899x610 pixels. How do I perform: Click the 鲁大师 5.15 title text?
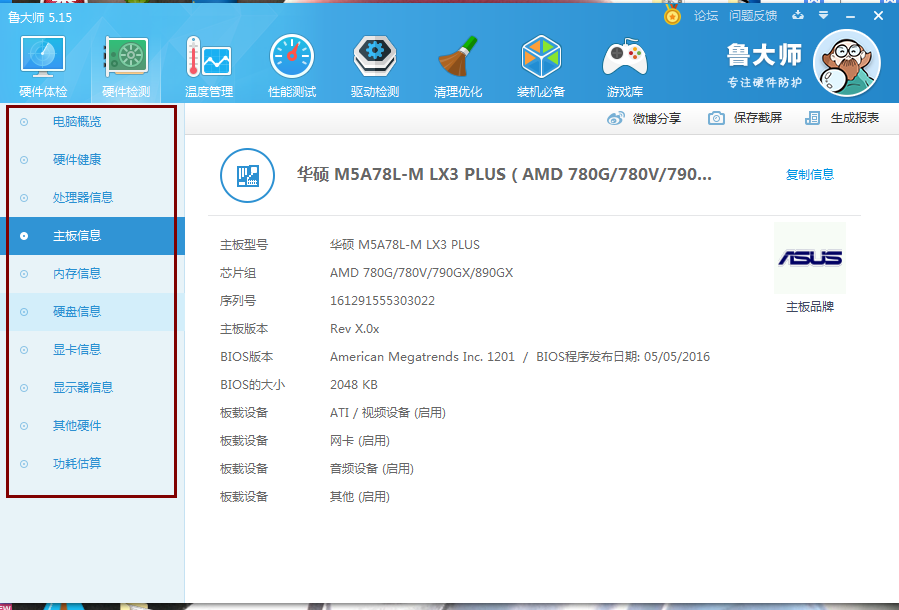40,17
